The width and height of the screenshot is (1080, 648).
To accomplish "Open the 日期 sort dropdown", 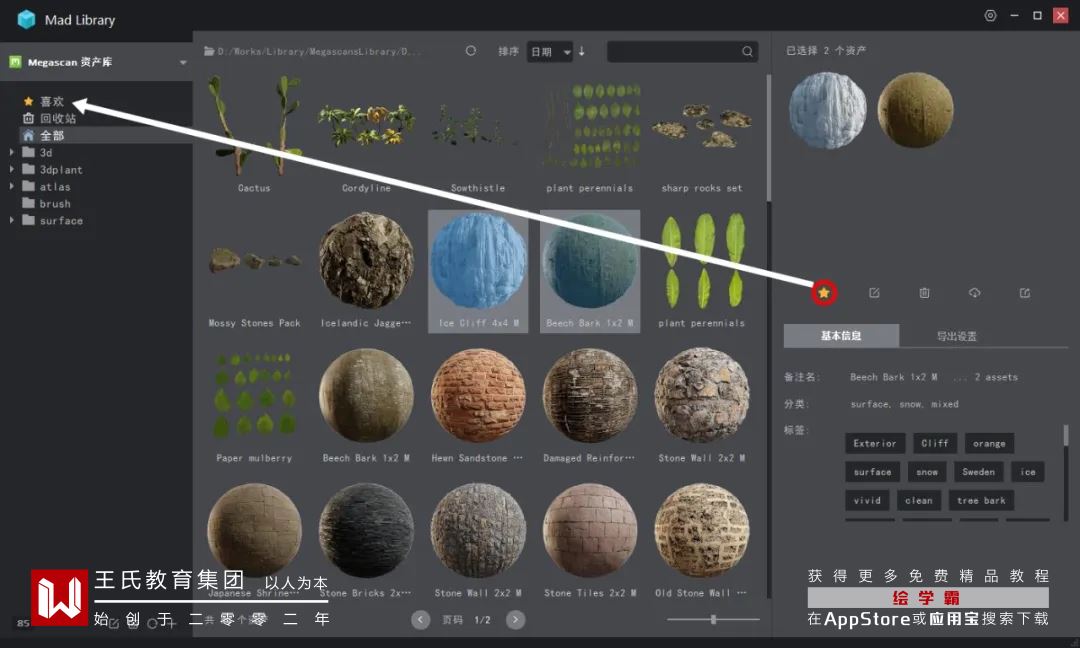I will [x=550, y=52].
